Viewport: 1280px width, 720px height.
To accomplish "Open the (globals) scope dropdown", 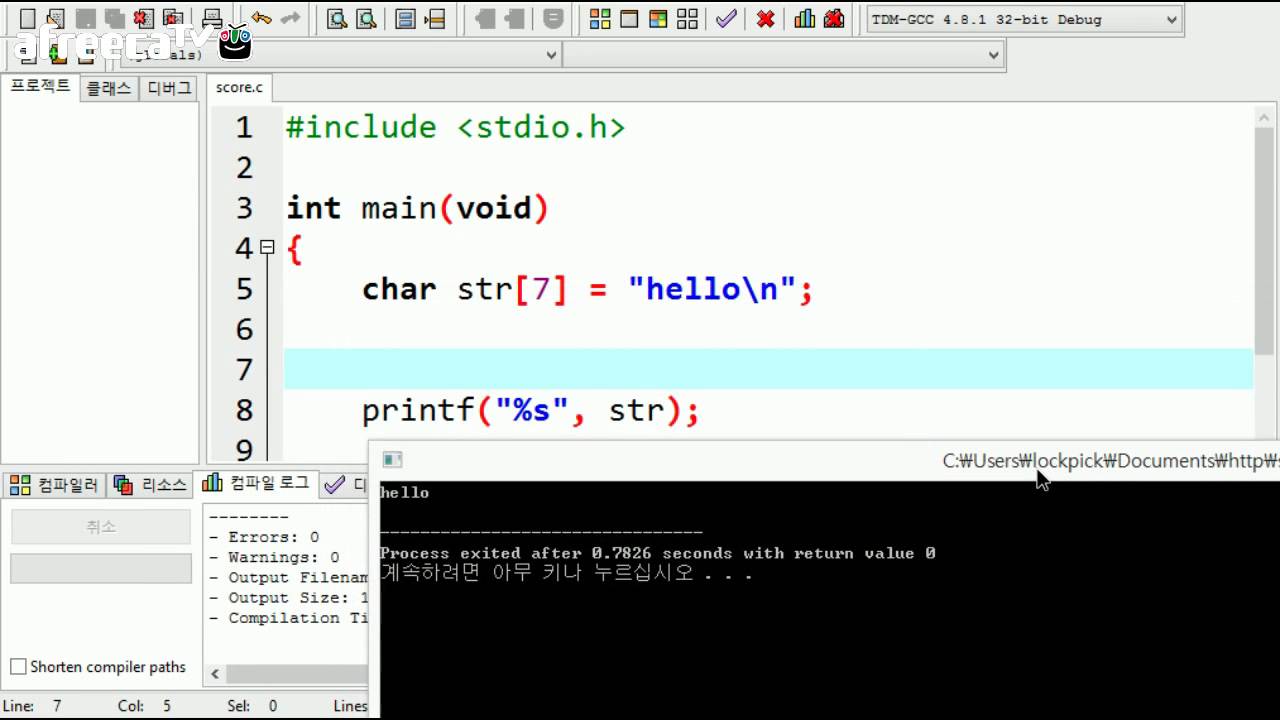I will pos(340,55).
